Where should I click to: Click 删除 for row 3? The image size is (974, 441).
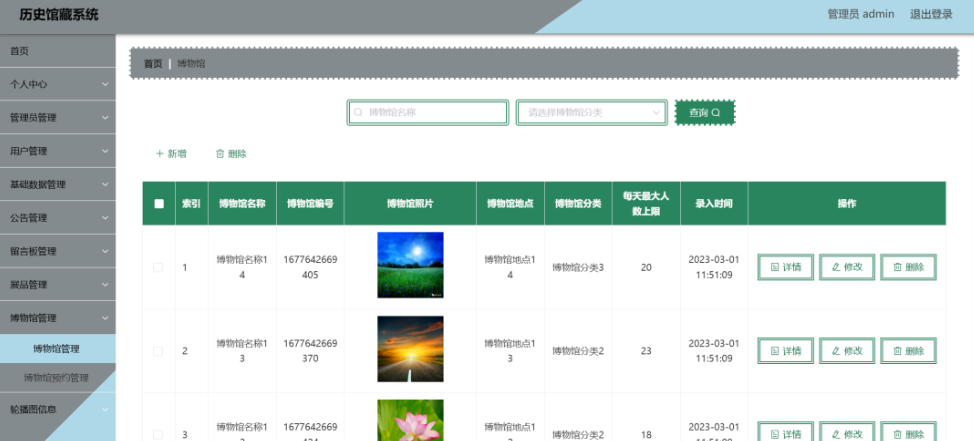point(908,434)
